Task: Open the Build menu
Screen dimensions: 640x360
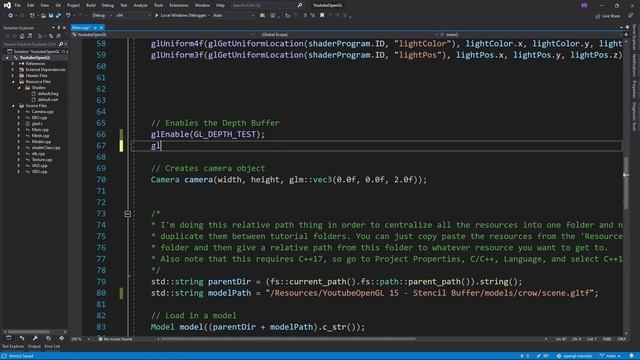Action: [91, 5]
